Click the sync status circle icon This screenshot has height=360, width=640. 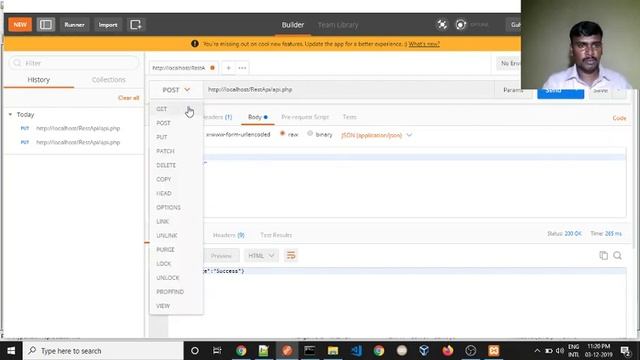point(461,25)
